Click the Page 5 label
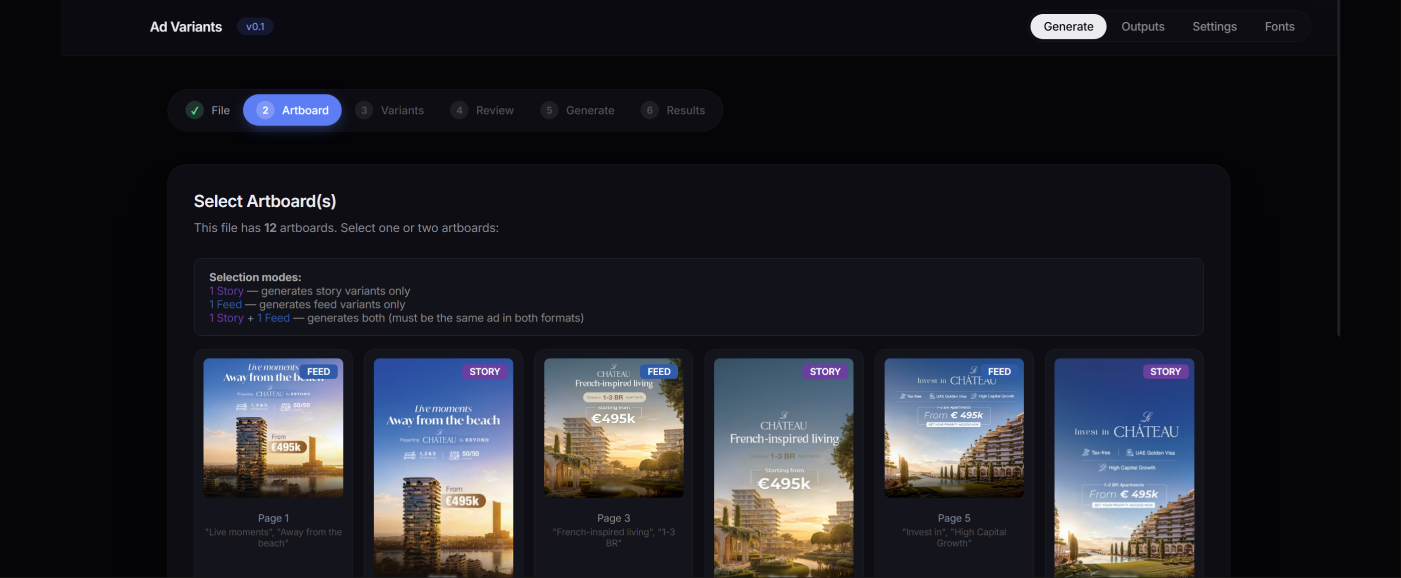The height and width of the screenshot is (578, 1401). 954,518
